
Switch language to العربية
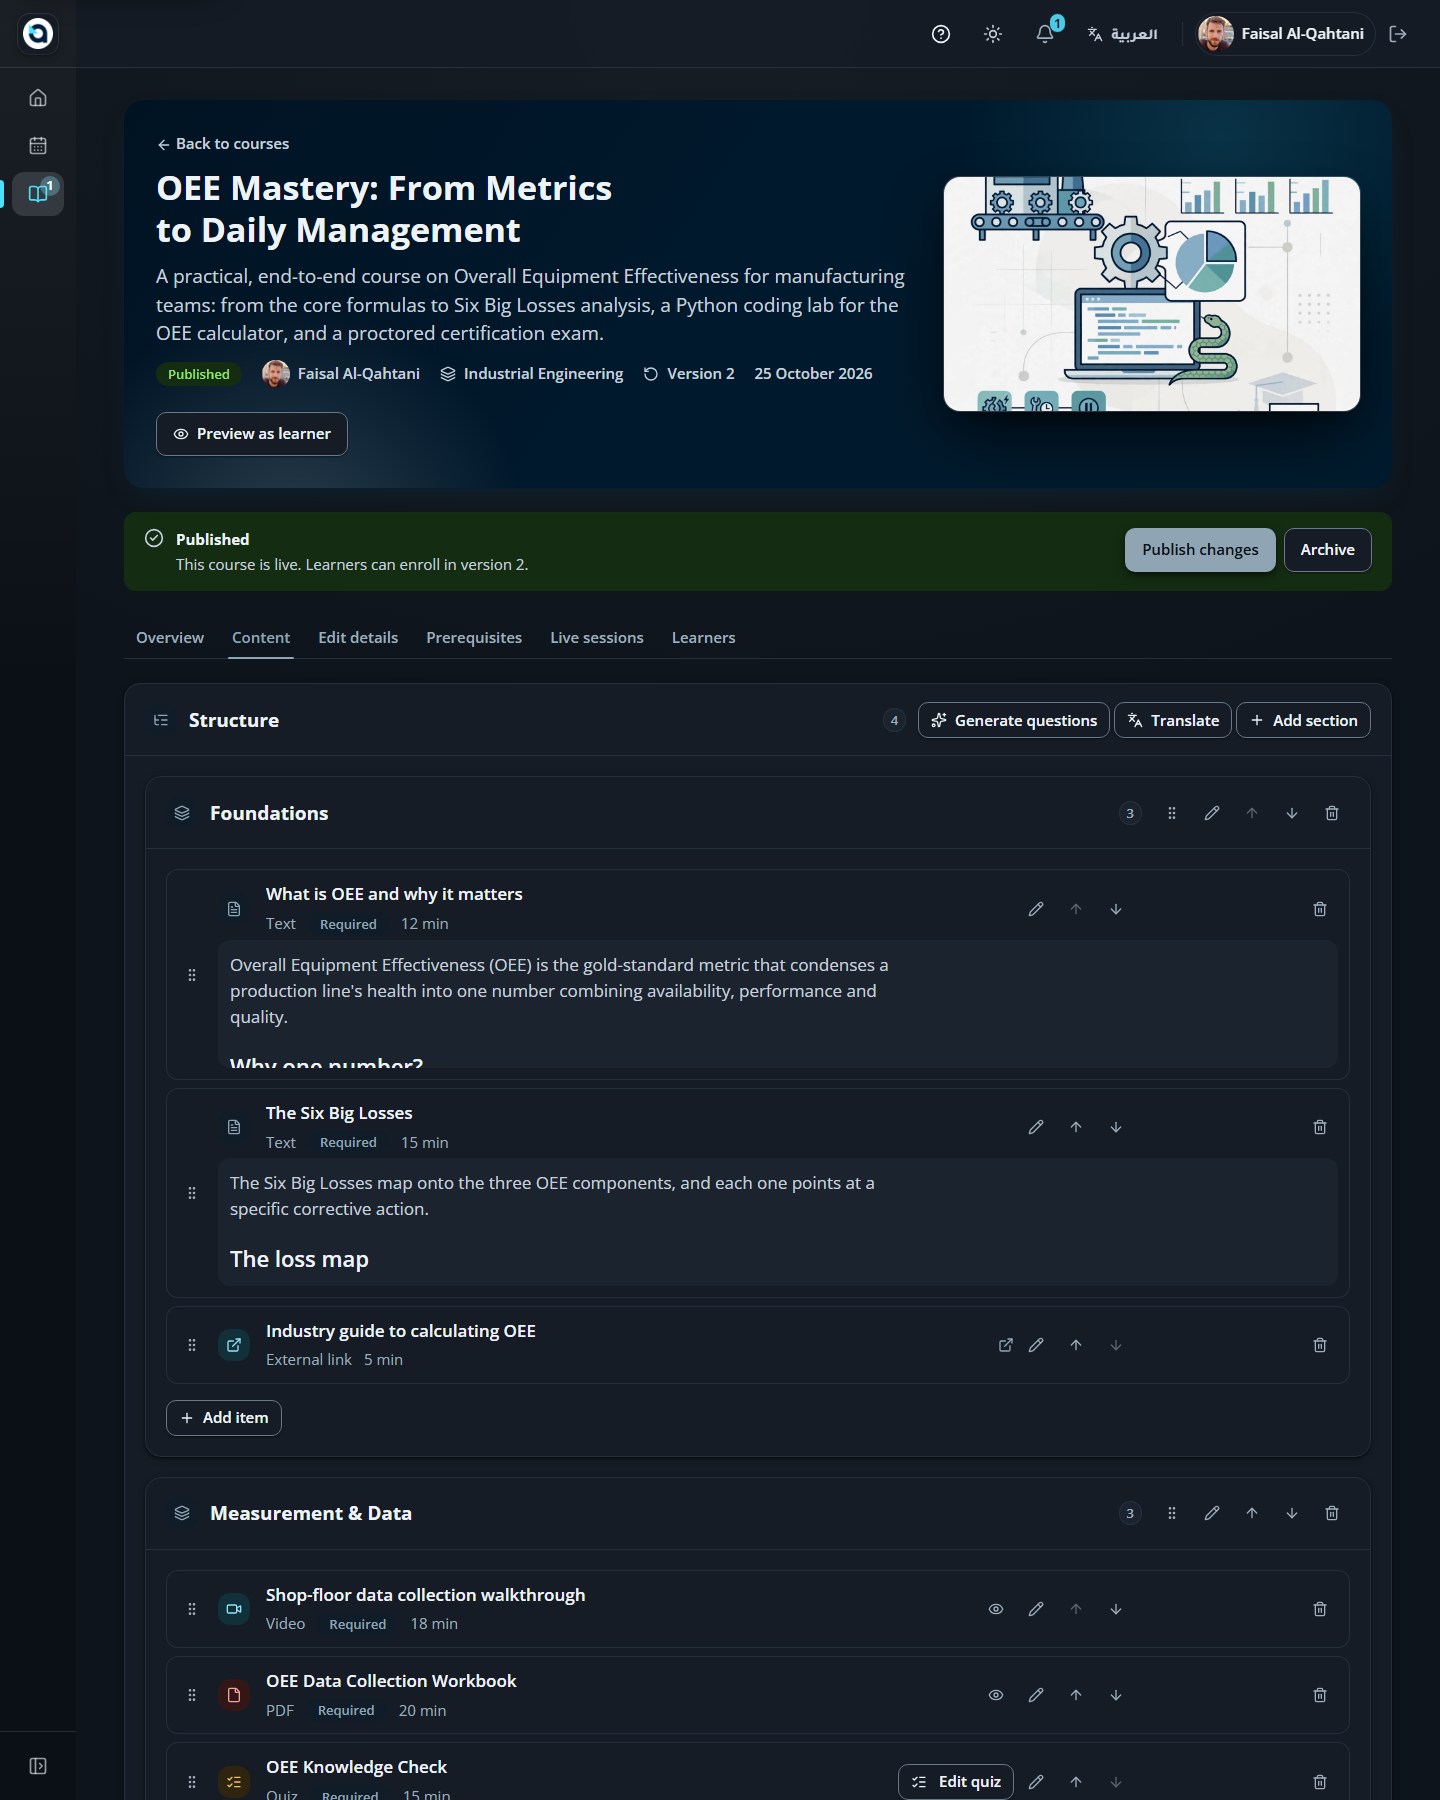1122,34
